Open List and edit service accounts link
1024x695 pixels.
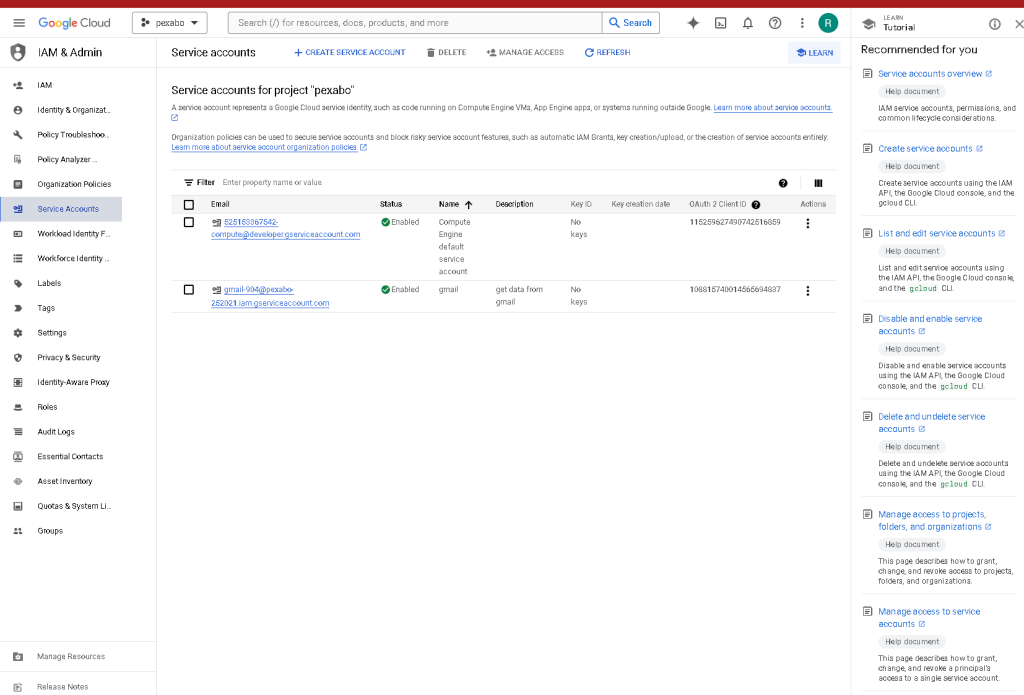pos(941,233)
